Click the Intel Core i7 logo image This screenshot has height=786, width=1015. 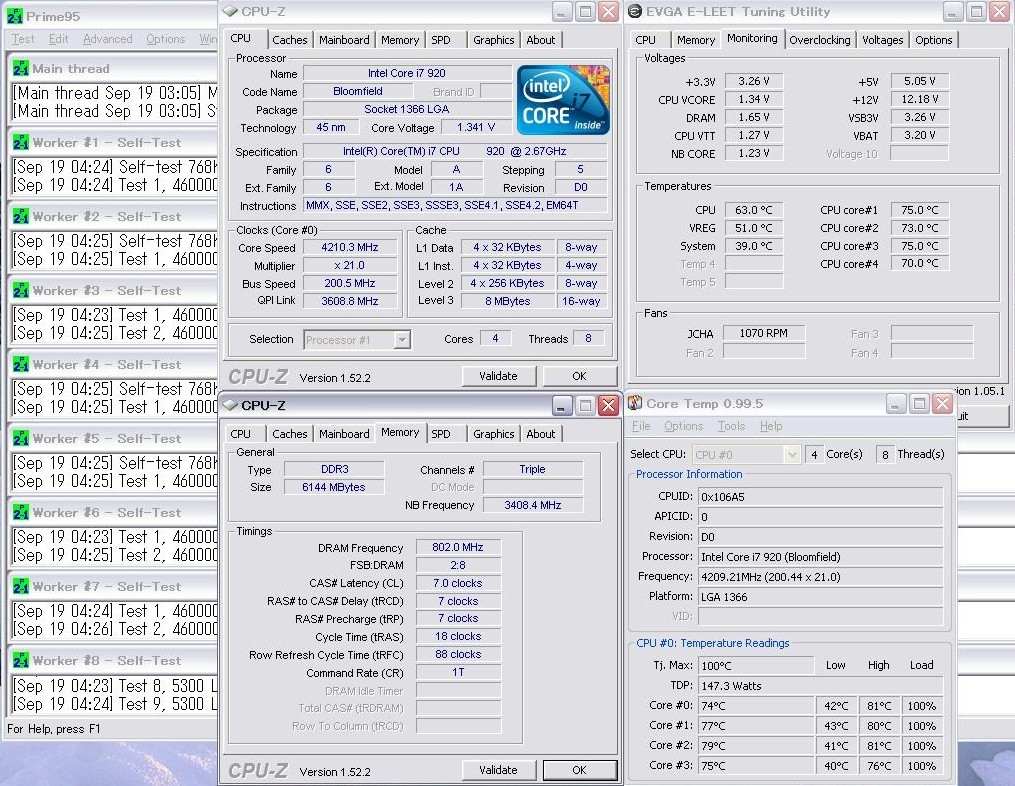(563, 101)
